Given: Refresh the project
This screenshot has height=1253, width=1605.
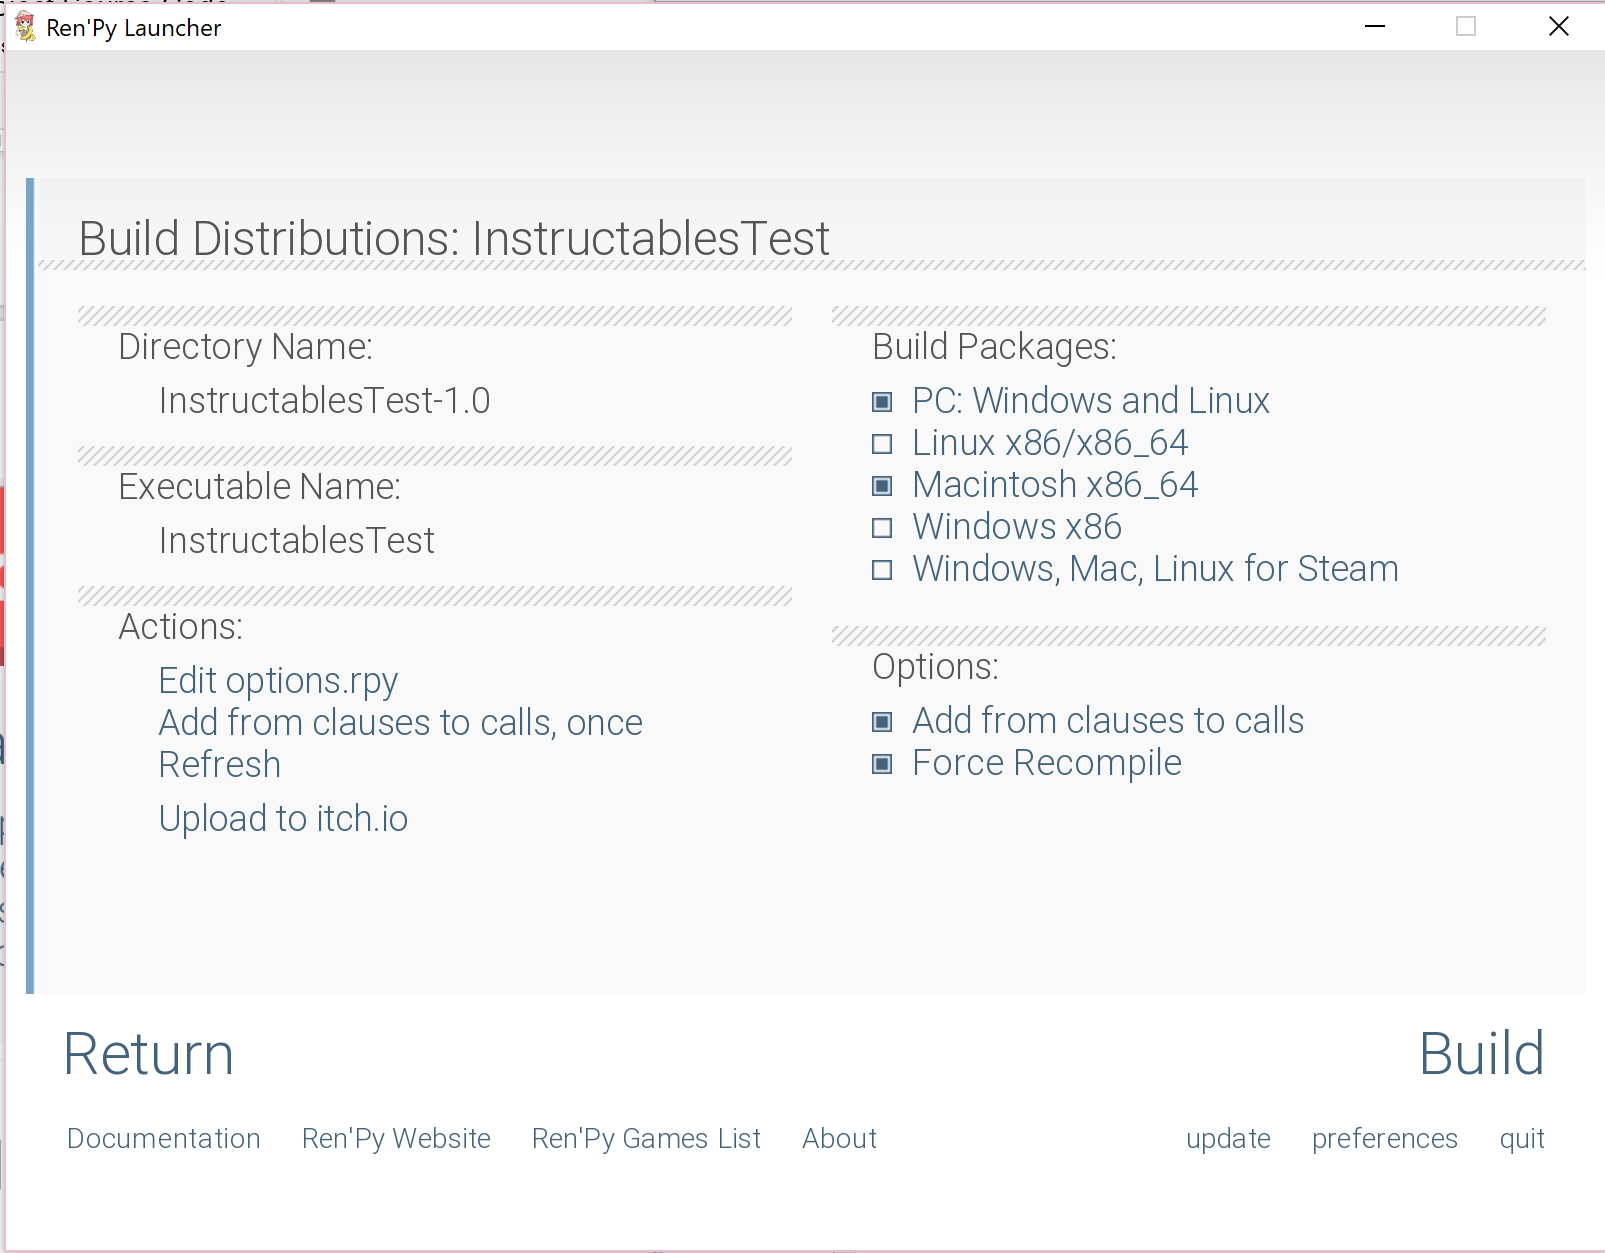Looking at the screenshot, I should pyautogui.click(x=219, y=764).
